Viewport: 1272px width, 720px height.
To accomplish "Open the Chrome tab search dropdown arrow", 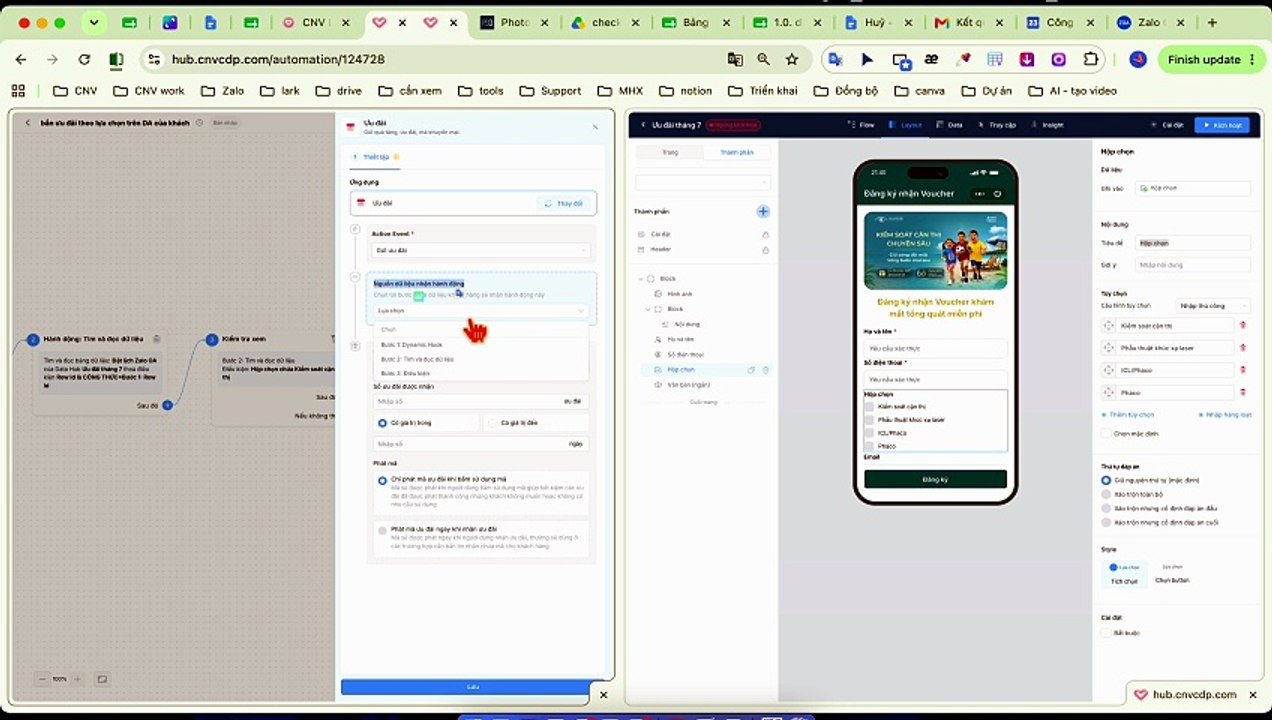I will [94, 22].
